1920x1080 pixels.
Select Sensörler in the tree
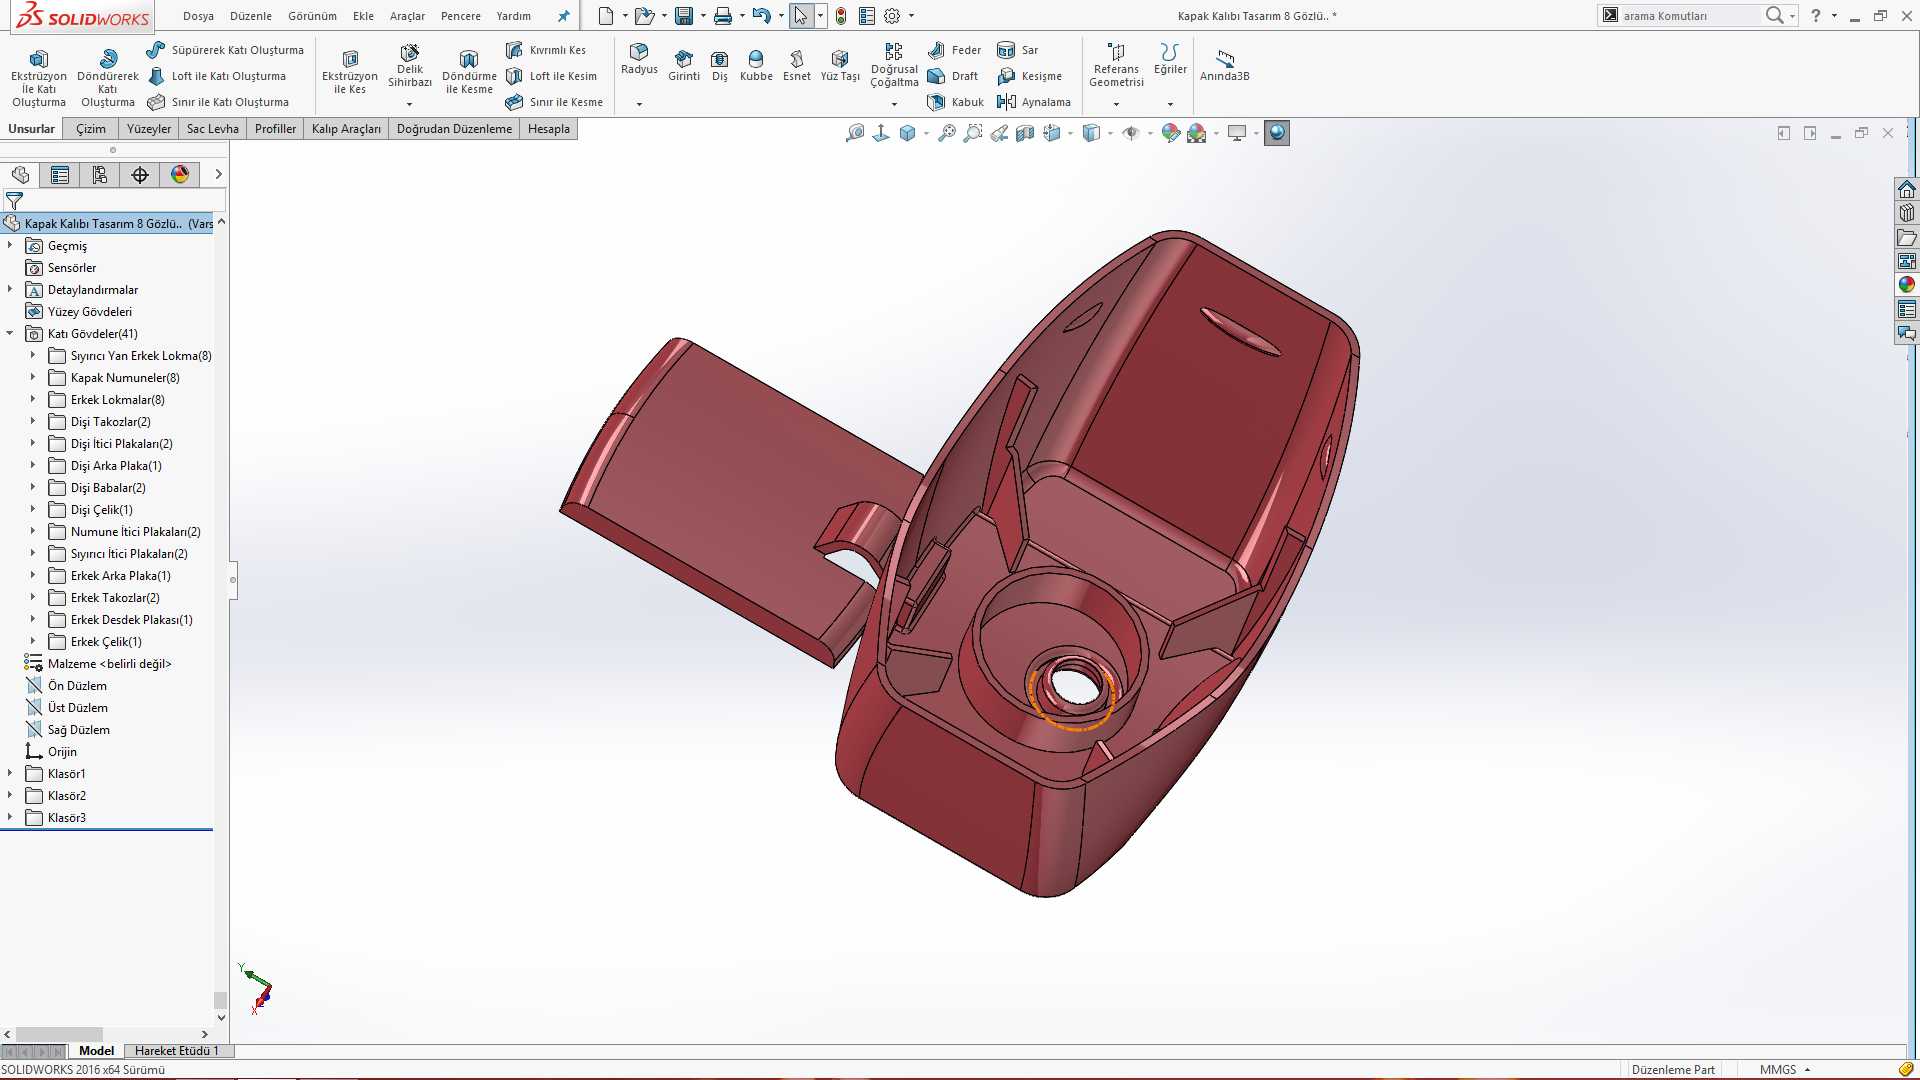pos(72,268)
